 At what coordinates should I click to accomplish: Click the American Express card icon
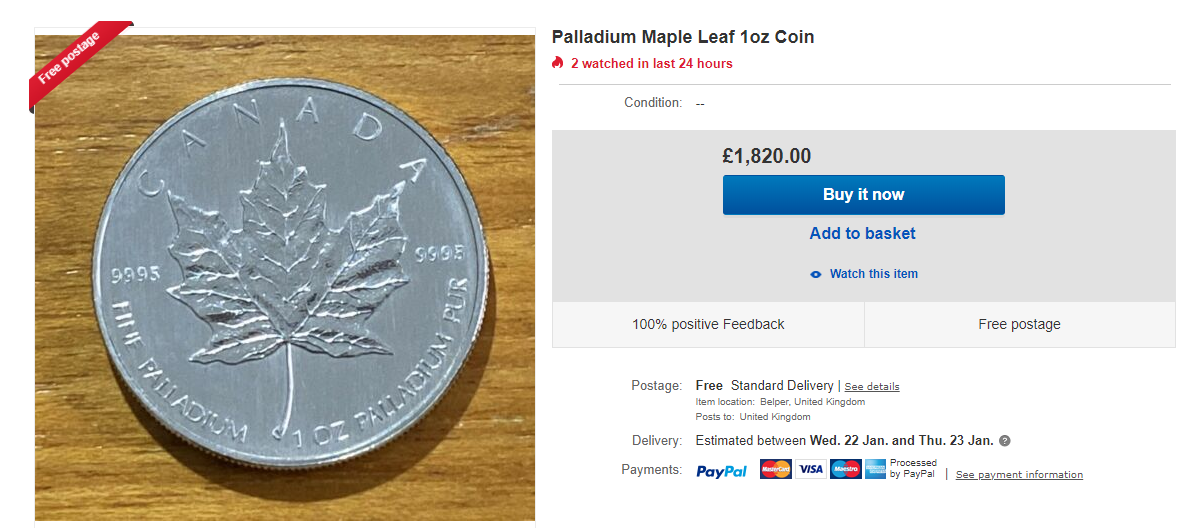coord(875,469)
